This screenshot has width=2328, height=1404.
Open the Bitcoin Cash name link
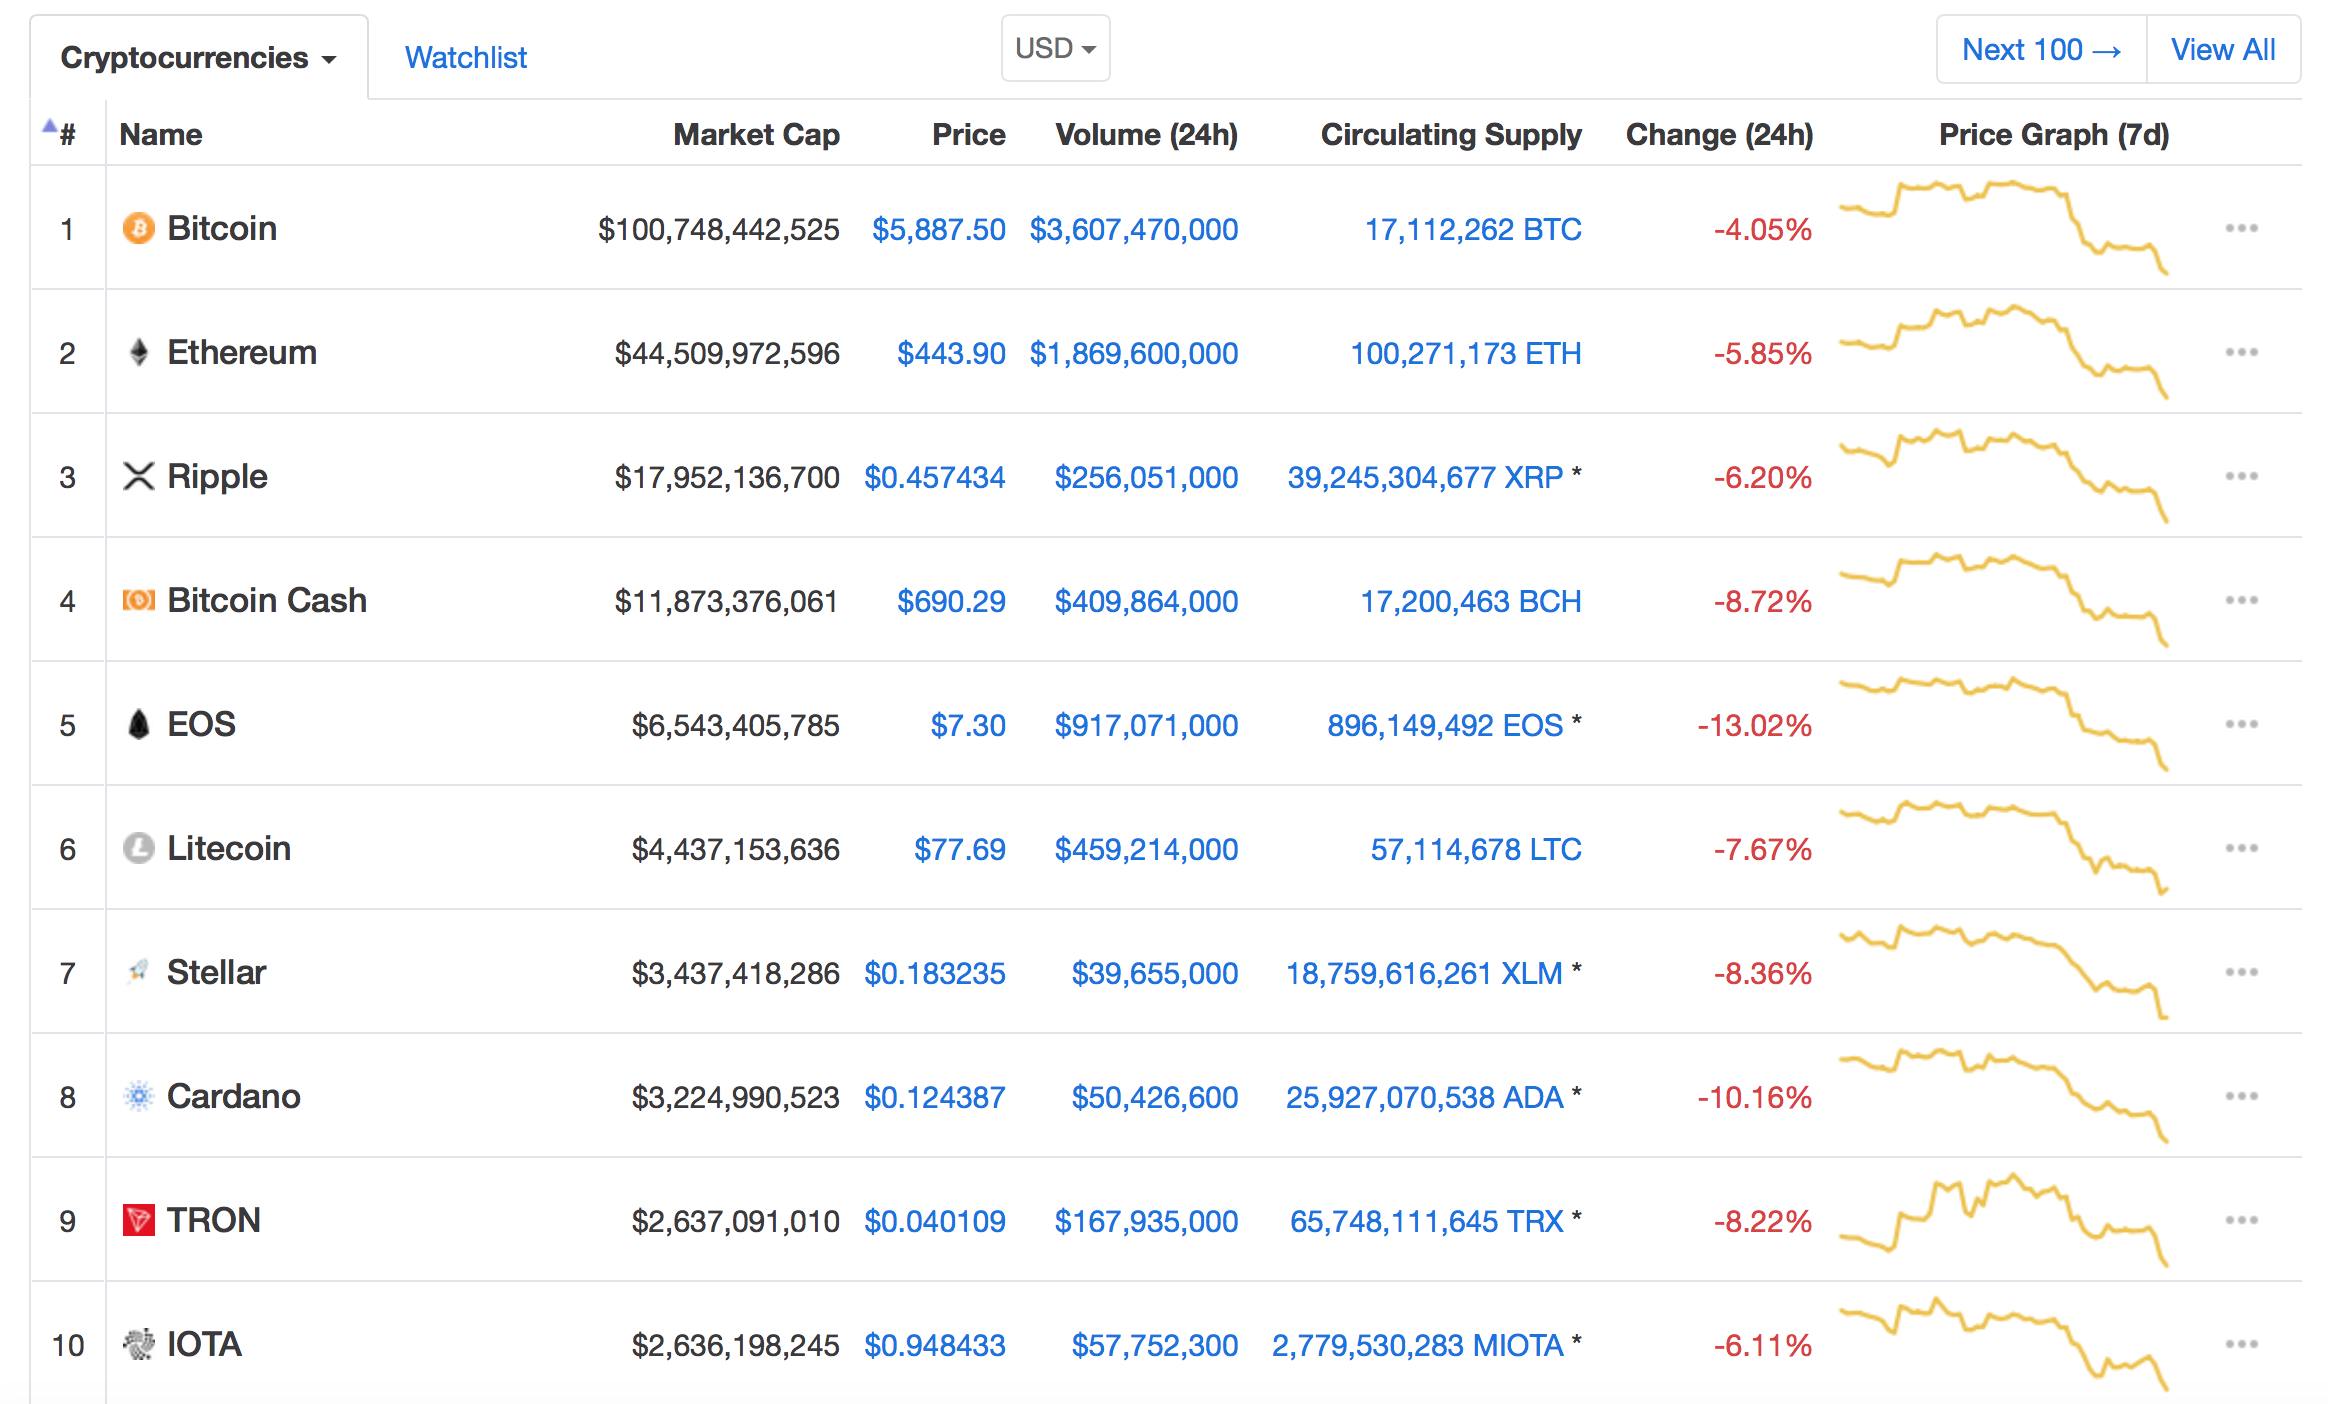coord(267,600)
